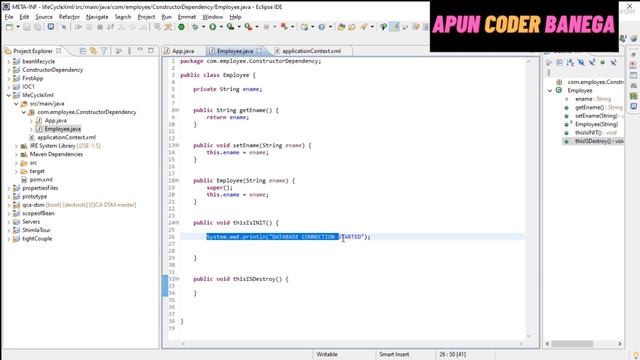This screenshot has height=360, width=640.
Task: Select thisIsINIT() in the Outline
Action: [x=596, y=133]
